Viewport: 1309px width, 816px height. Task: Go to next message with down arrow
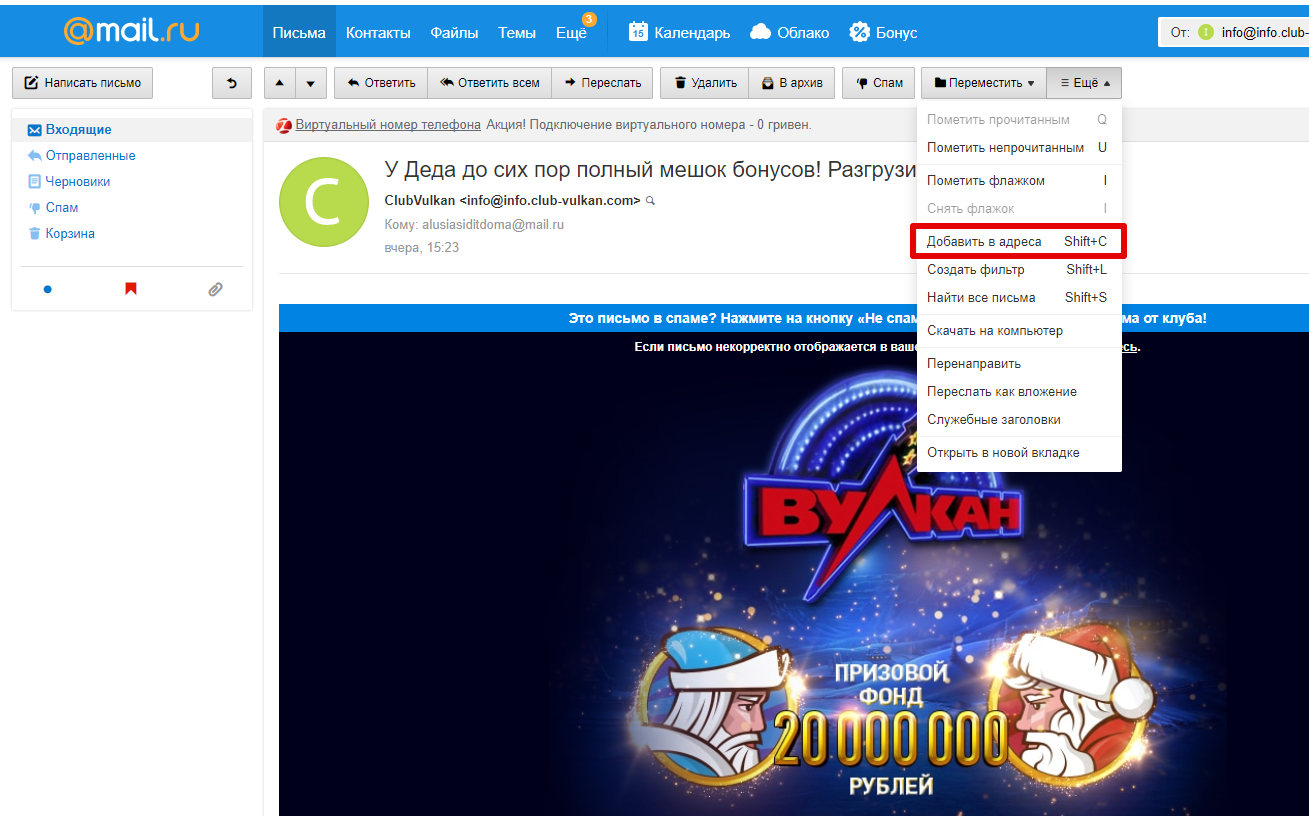311,83
